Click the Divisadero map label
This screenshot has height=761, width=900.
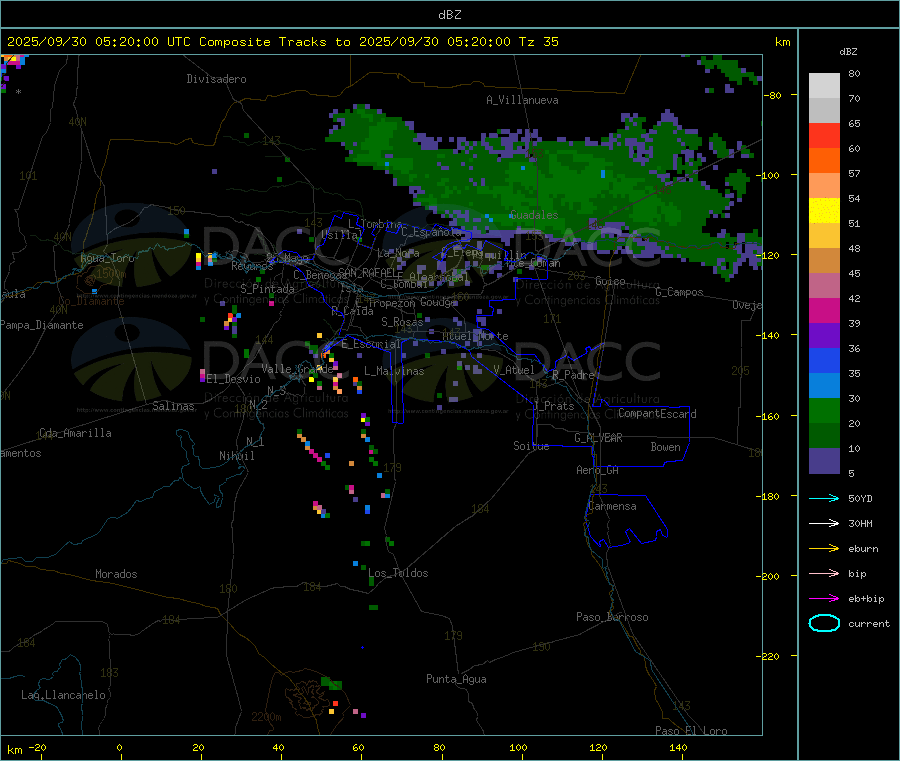216,79
